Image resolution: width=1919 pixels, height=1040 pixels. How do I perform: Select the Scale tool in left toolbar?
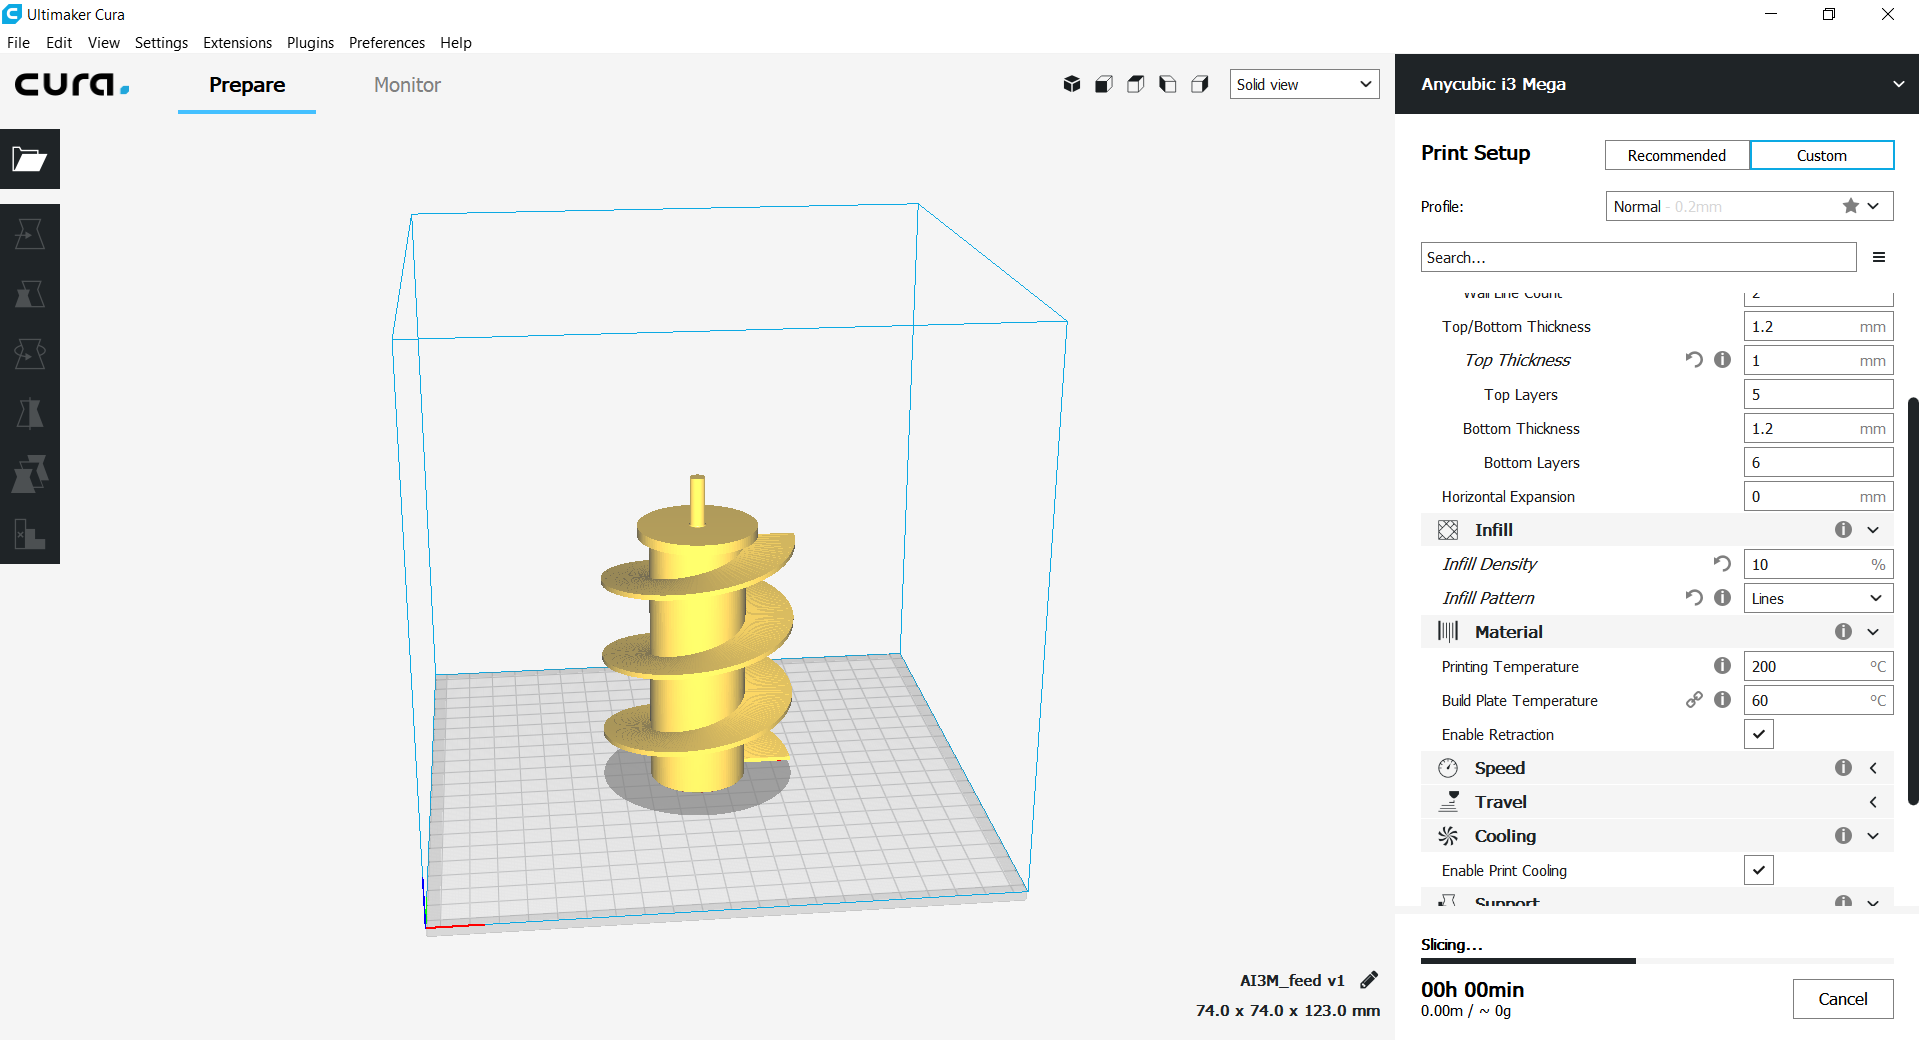(x=30, y=294)
